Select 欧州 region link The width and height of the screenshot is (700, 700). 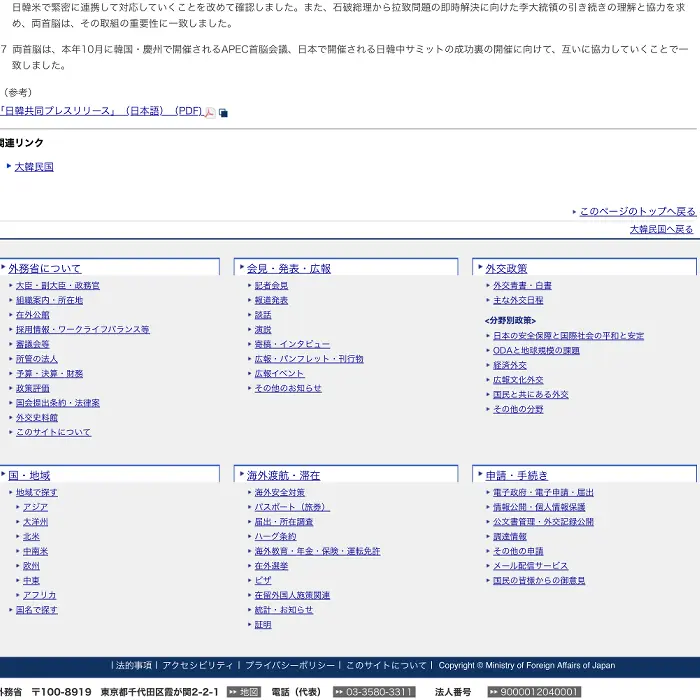click(x=31, y=566)
